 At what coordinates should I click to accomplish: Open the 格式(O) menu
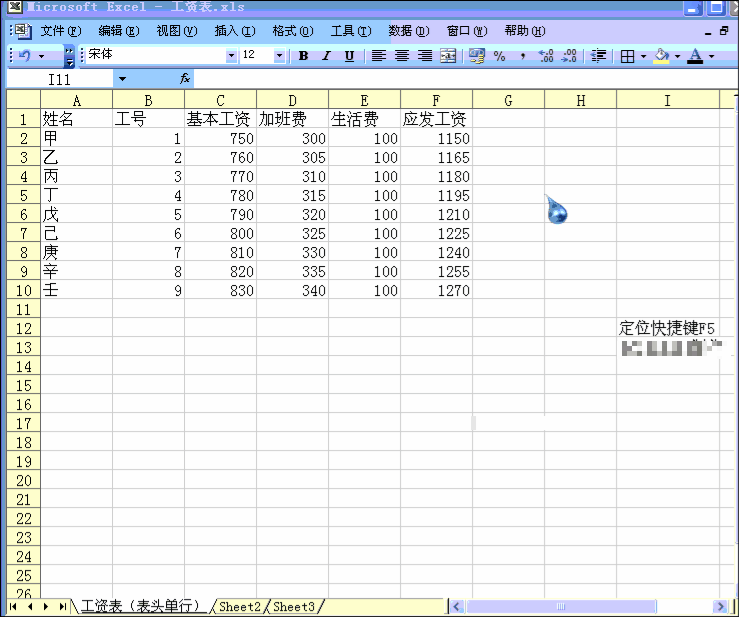(x=293, y=31)
